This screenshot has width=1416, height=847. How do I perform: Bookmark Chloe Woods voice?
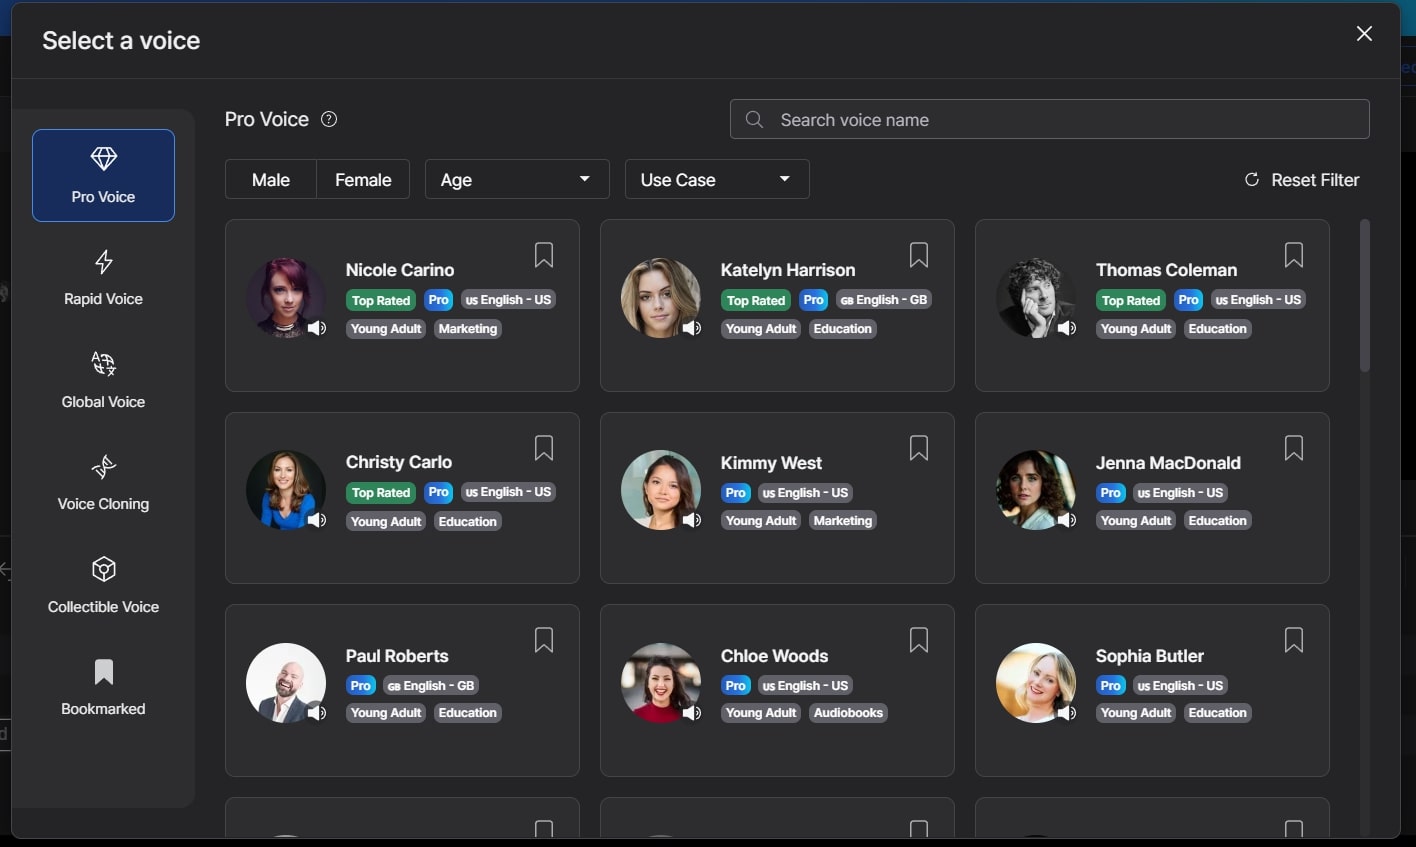coord(919,639)
